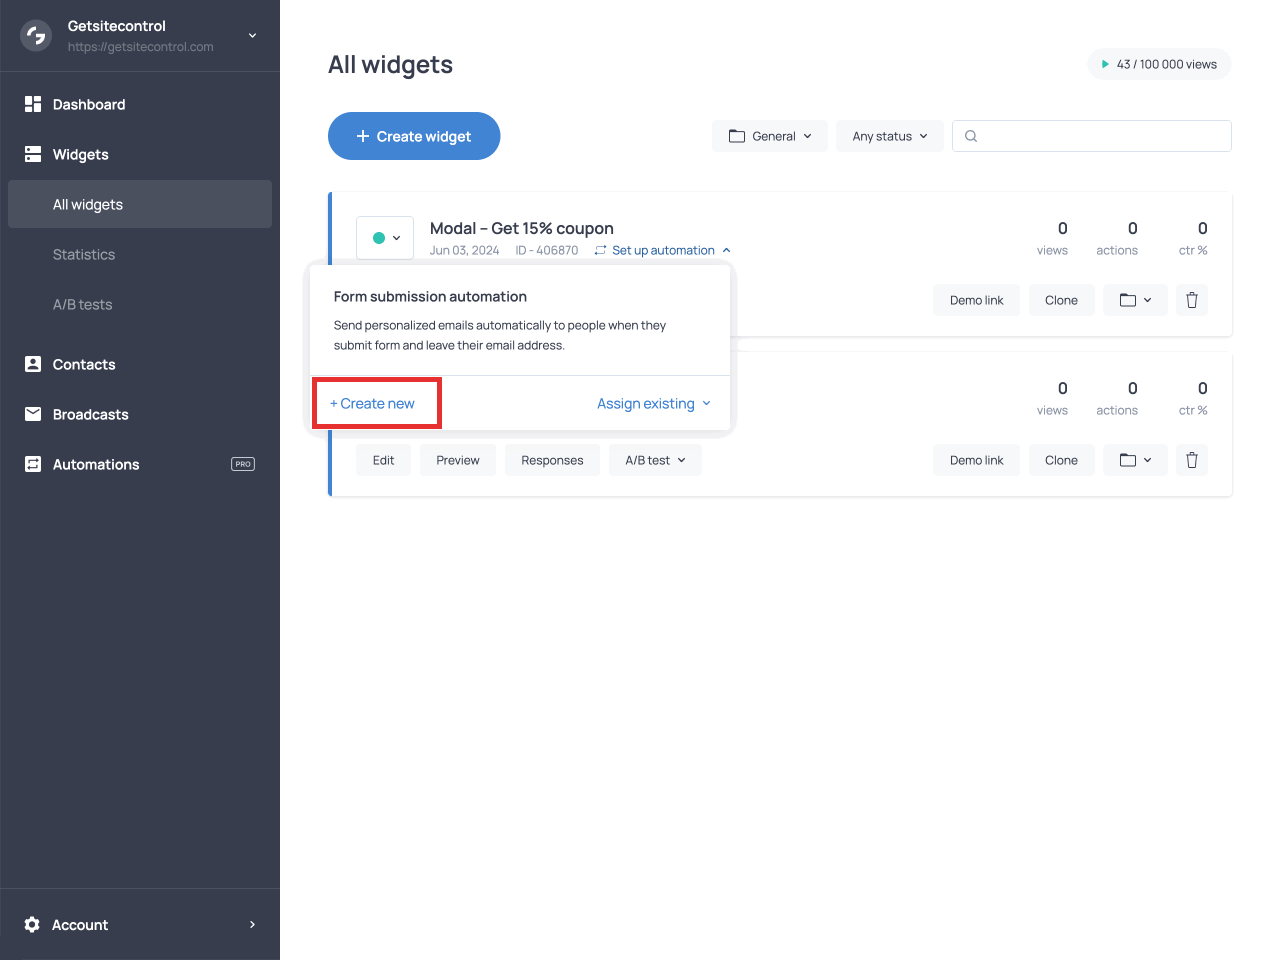Image resolution: width=1280 pixels, height=960 pixels.
Task: Toggle the green status indicator of Modal widget
Action: point(385,238)
